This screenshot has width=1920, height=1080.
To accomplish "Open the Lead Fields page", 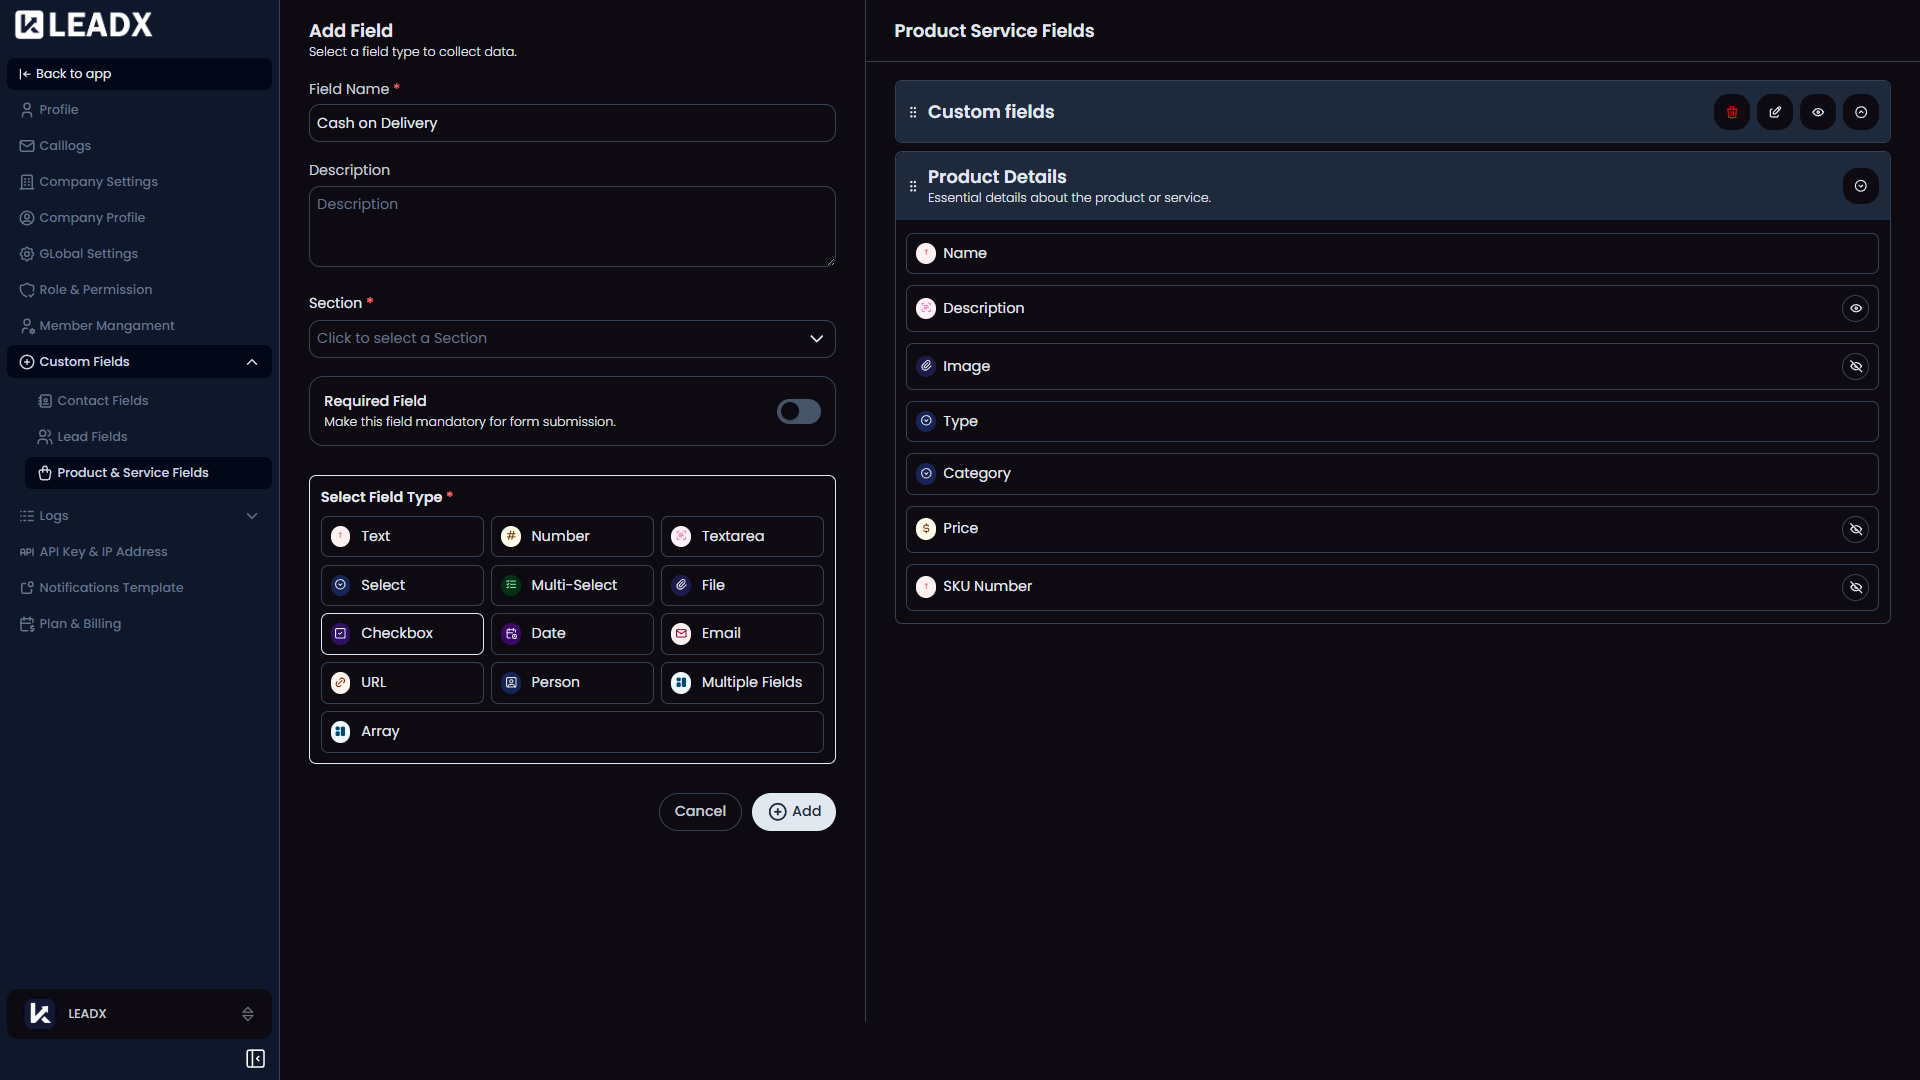I will point(92,436).
